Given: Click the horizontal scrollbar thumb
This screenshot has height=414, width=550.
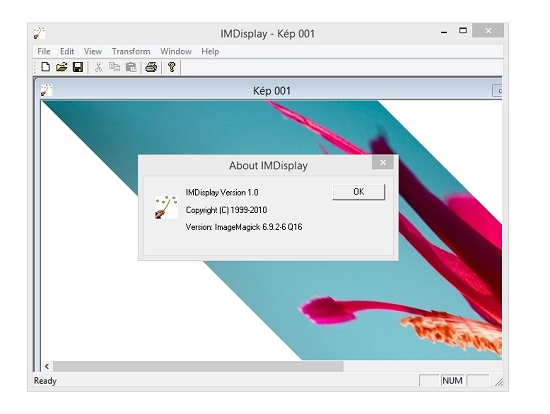Looking at the screenshot, I should (198, 367).
